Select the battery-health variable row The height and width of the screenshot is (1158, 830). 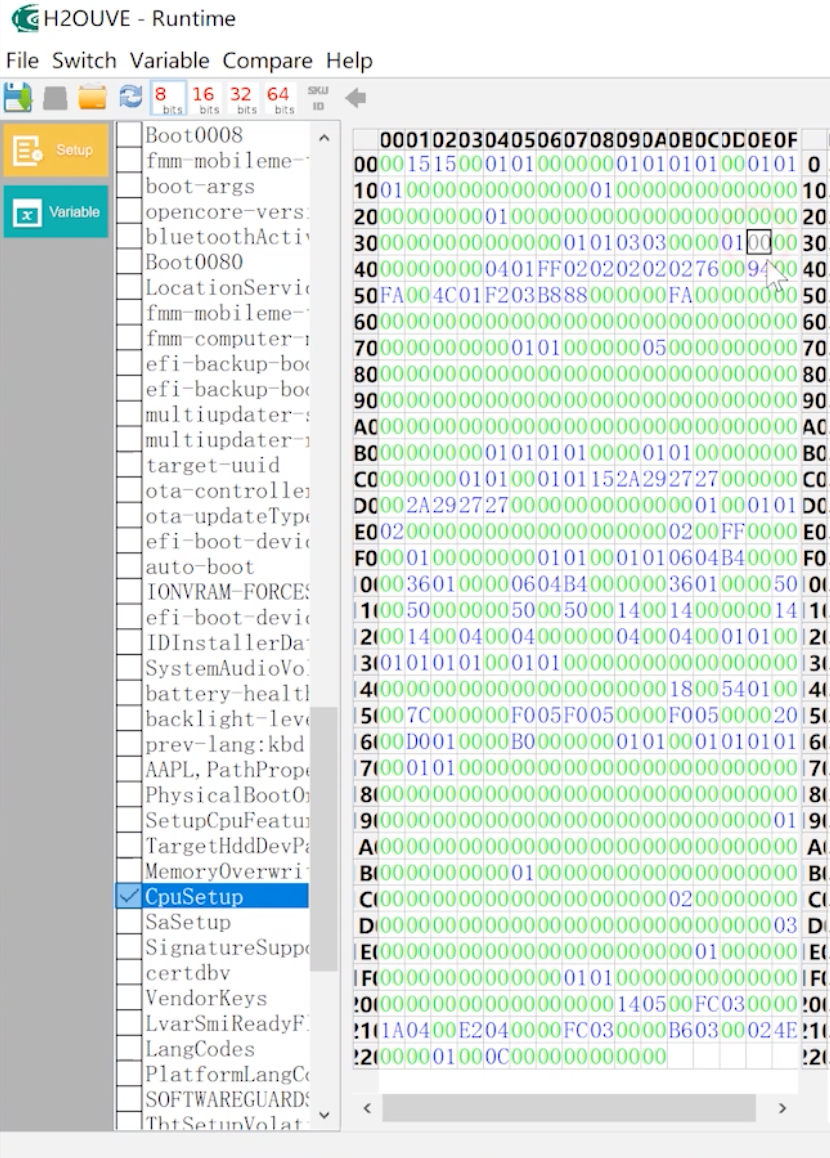[226, 693]
